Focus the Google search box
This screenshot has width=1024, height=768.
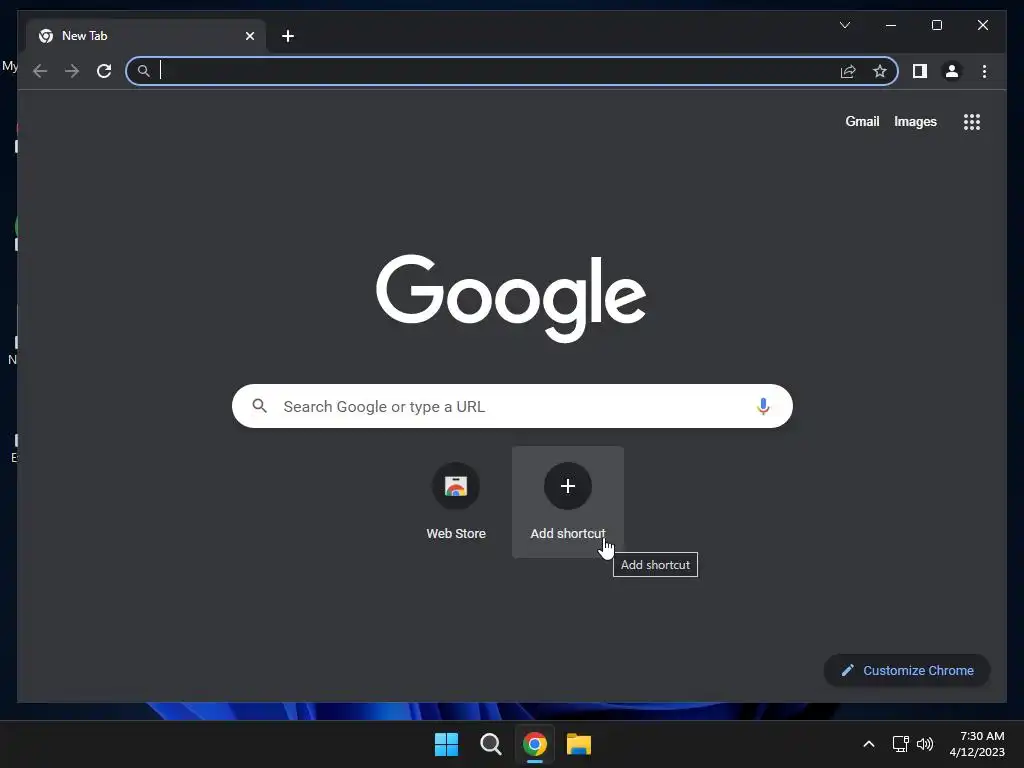[x=512, y=406]
